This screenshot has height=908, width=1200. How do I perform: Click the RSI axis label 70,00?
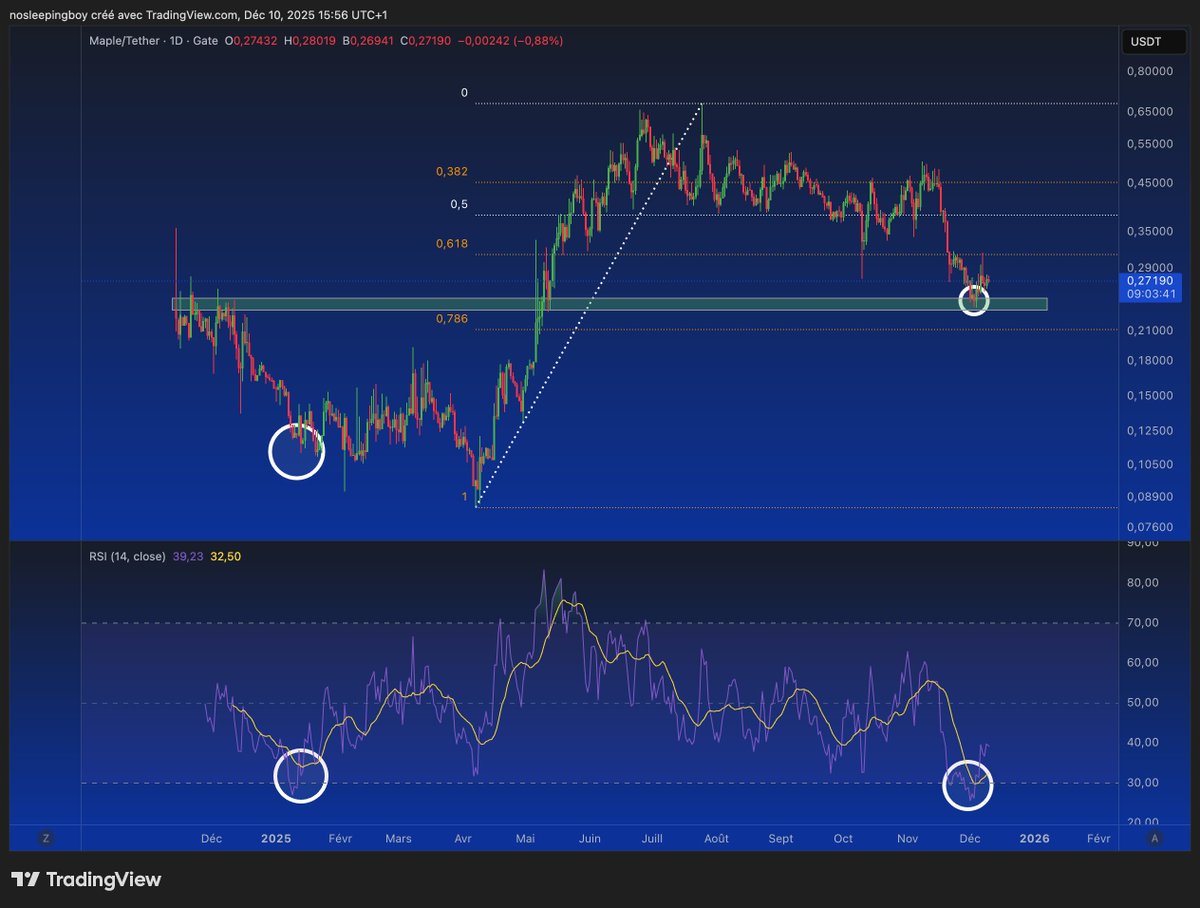(x=1143, y=623)
